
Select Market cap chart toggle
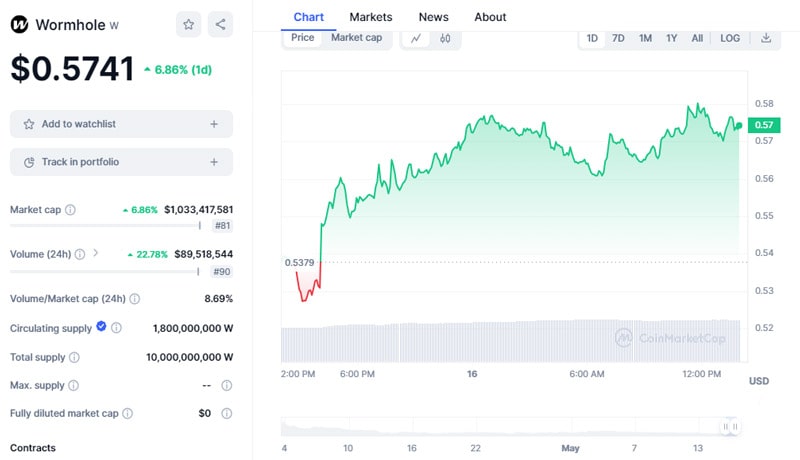click(357, 38)
